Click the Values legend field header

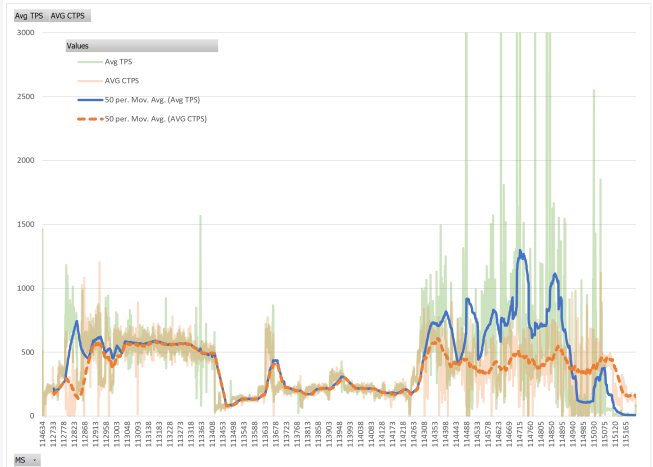coord(142,46)
